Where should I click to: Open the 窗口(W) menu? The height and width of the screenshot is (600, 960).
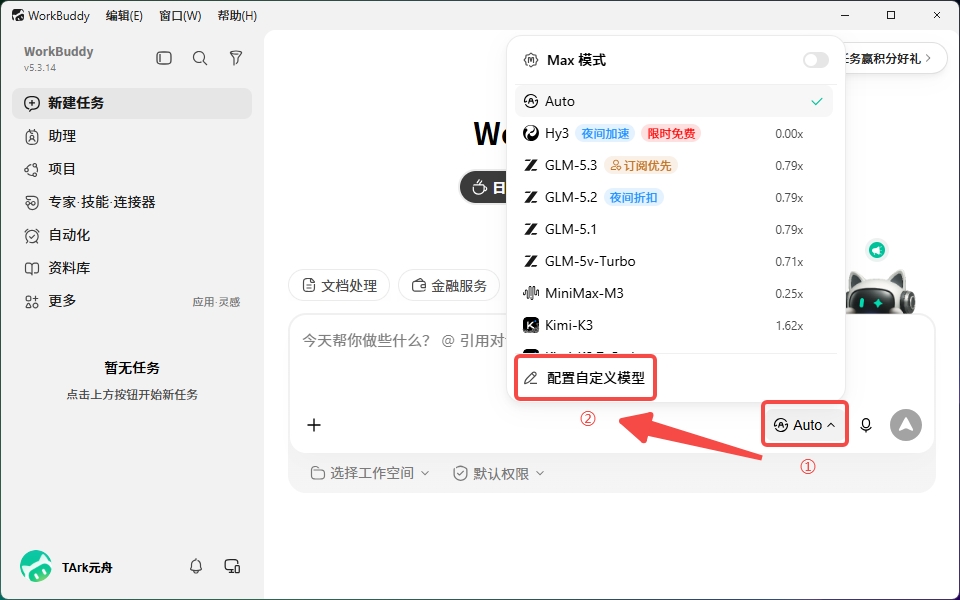(x=180, y=16)
